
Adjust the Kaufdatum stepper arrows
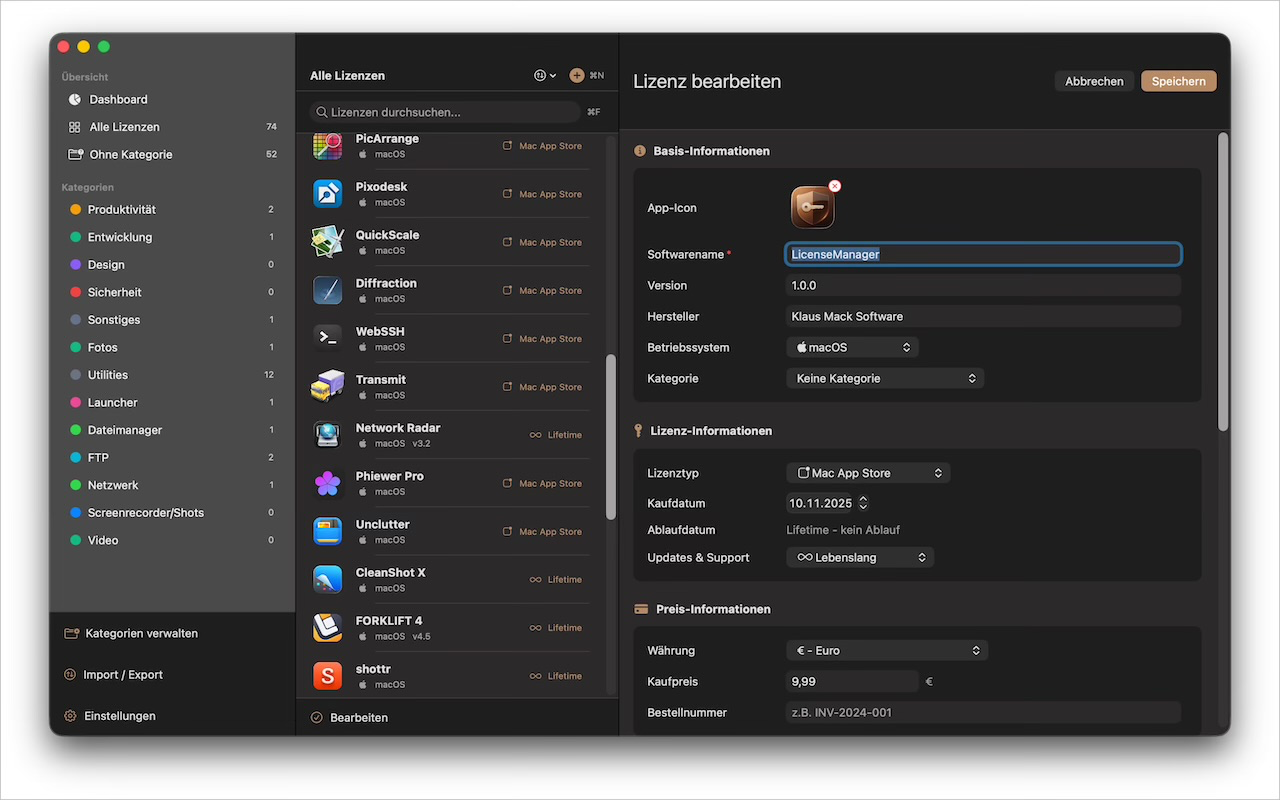[864, 503]
